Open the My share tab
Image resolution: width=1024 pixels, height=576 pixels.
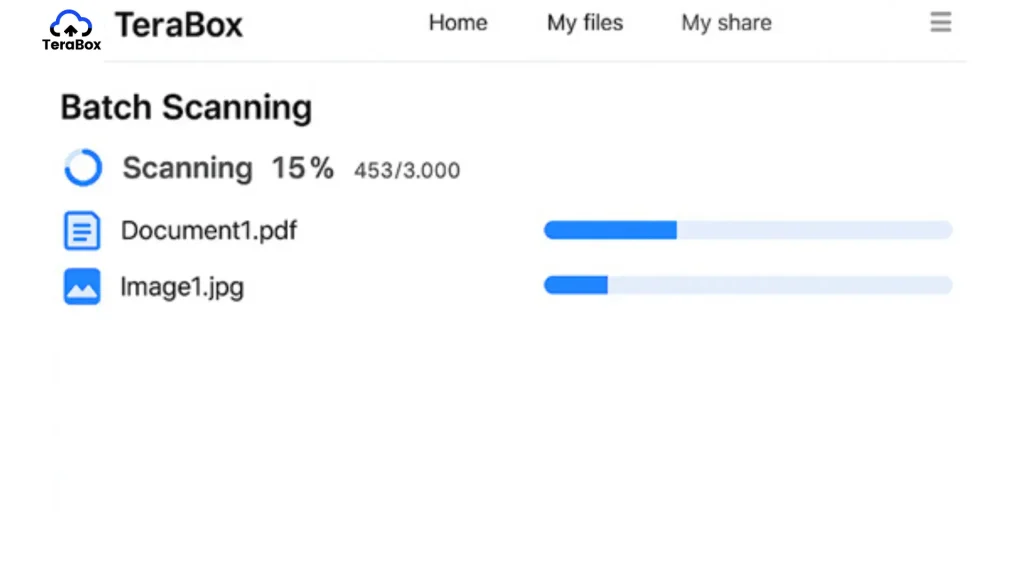(x=726, y=23)
